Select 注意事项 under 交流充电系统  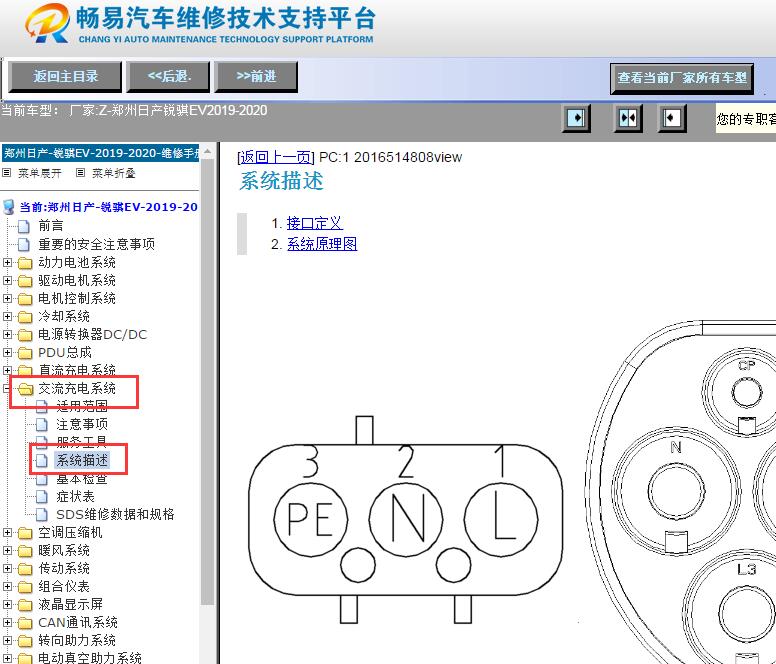click(x=82, y=425)
